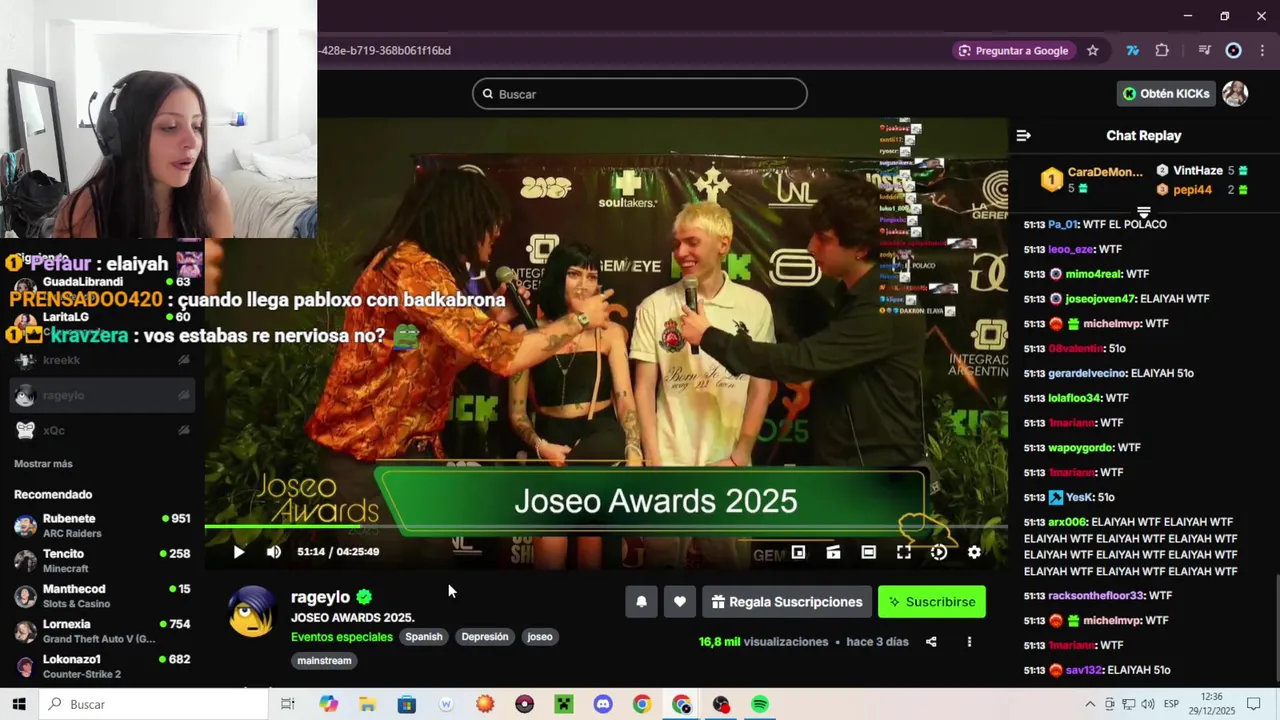Viewport: 1280px width, 720px height.
Task: Bookmark this page with the star icon
Action: tap(1093, 51)
